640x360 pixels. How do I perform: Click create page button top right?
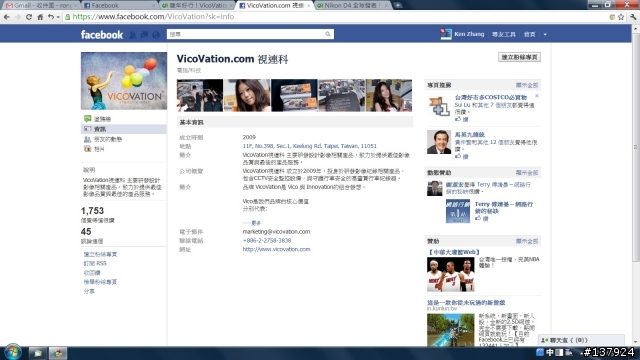pyautogui.click(x=519, y=57)
